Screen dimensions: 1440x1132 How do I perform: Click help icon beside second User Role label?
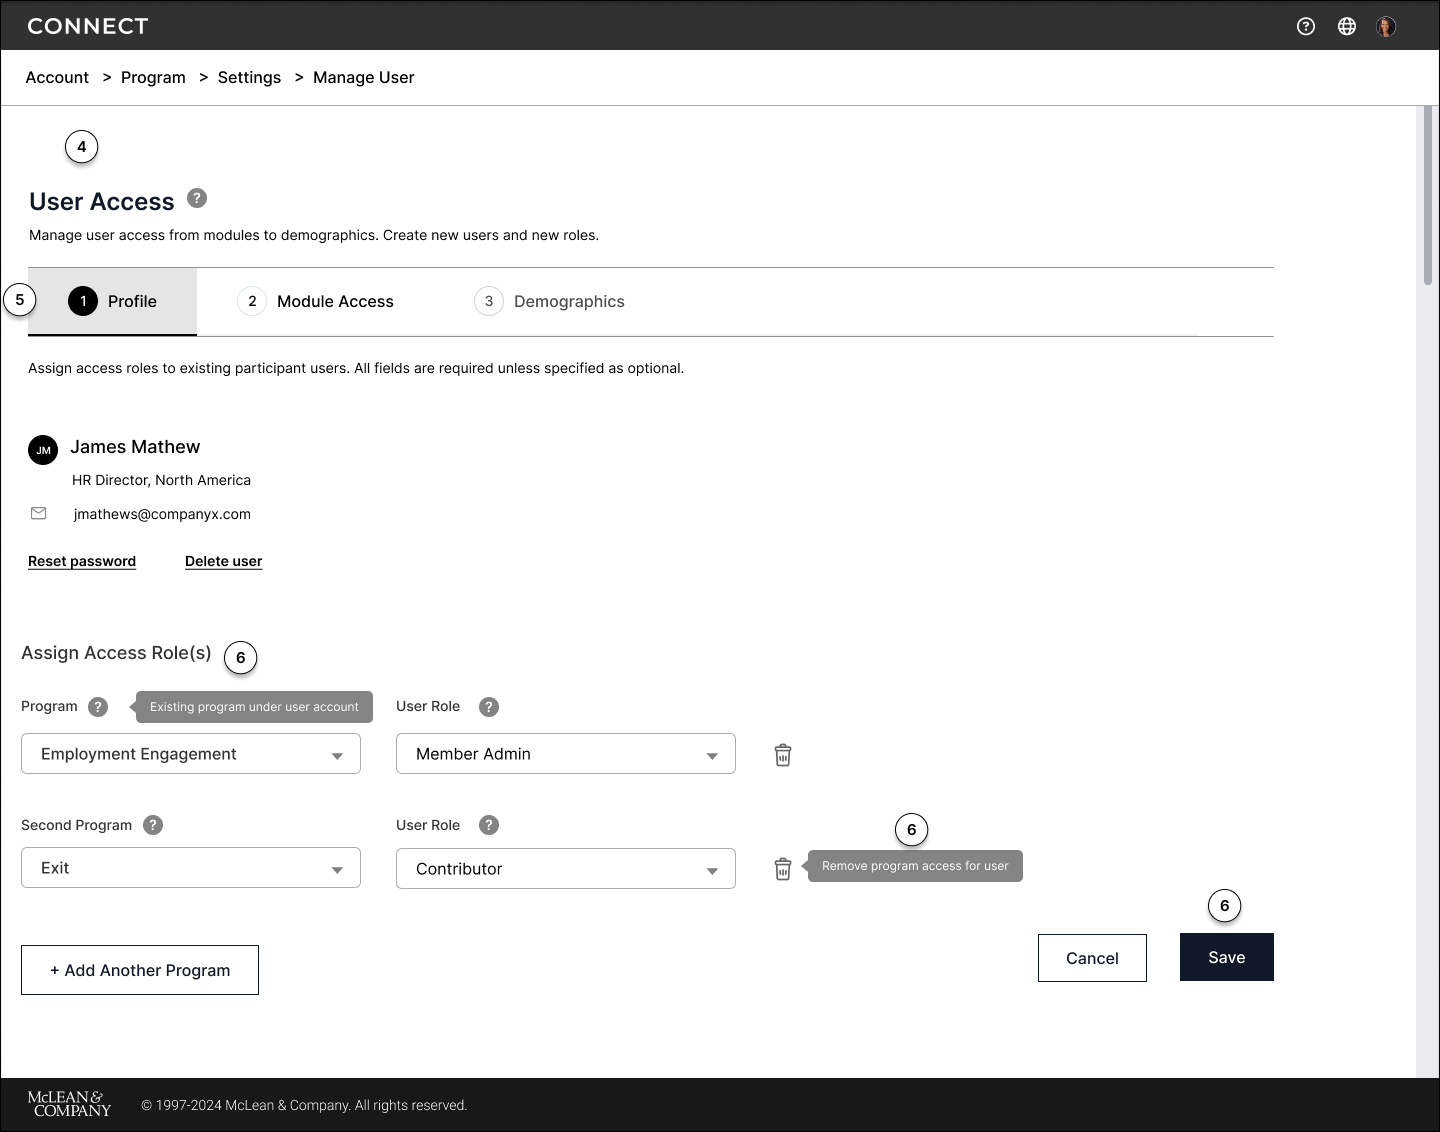pyautogui.click(x=489, y=825)
